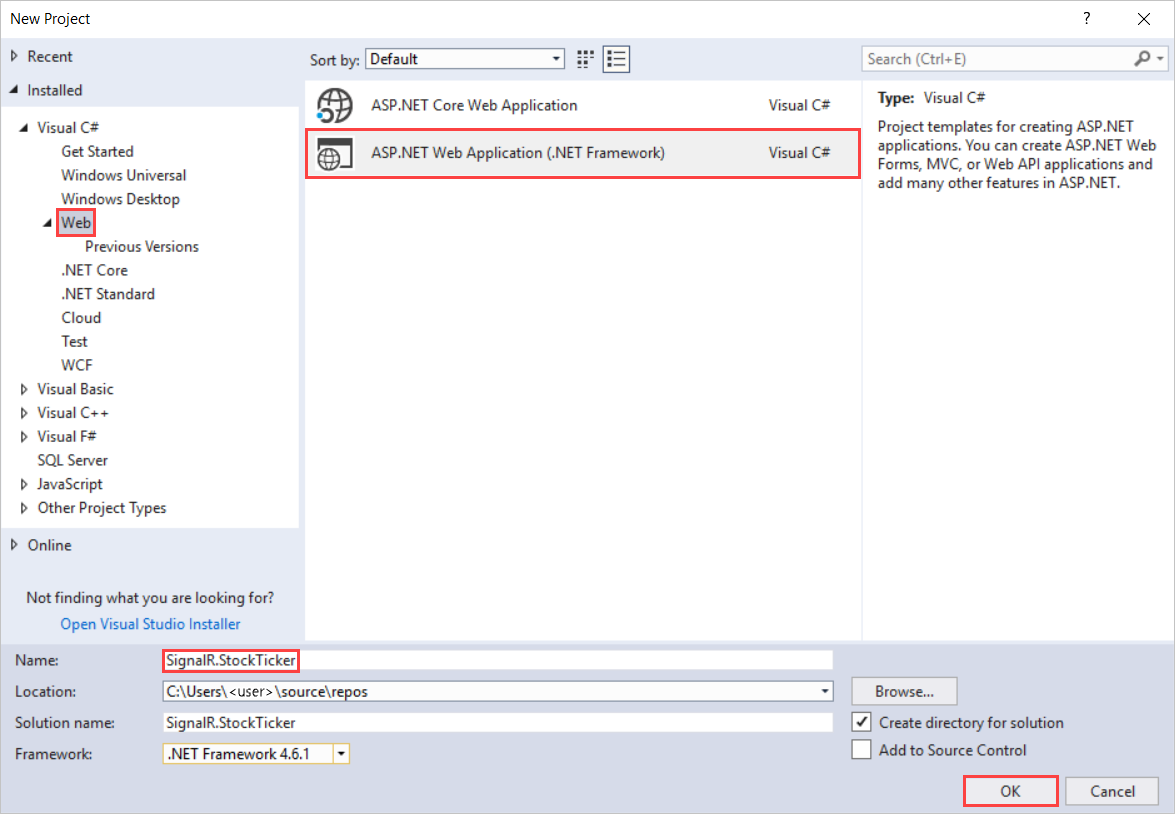This screenshot has height=814, width=1175.
Task: Click the OK button
Action: pos(1010,791)
